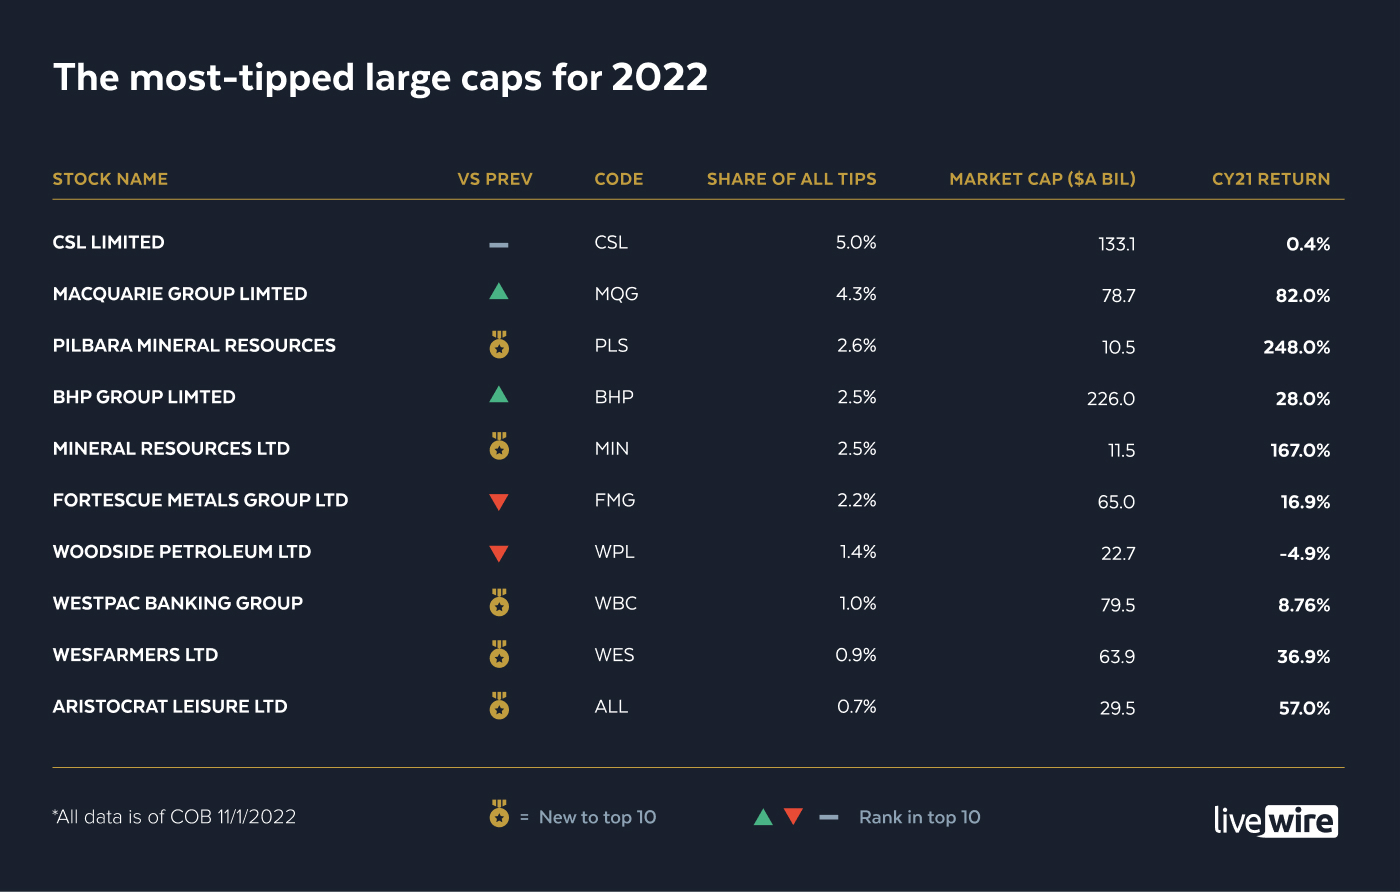
Task: Click the MARKET CAP ($A BIL) header
Action: pyautogui.click(x=1042, y=179)
